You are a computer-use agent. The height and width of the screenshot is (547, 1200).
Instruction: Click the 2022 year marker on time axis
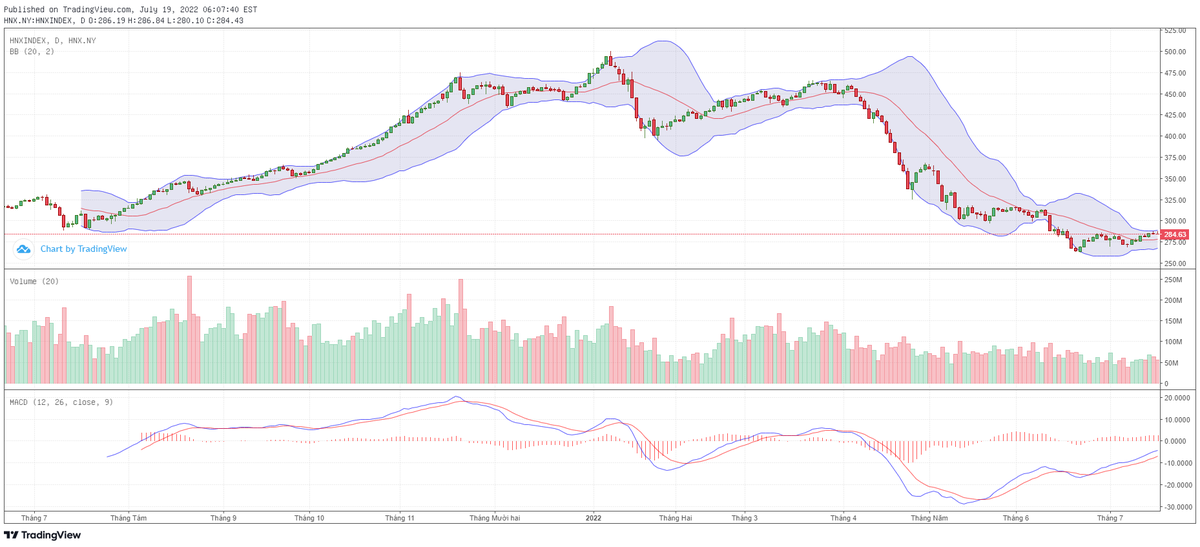593,518
